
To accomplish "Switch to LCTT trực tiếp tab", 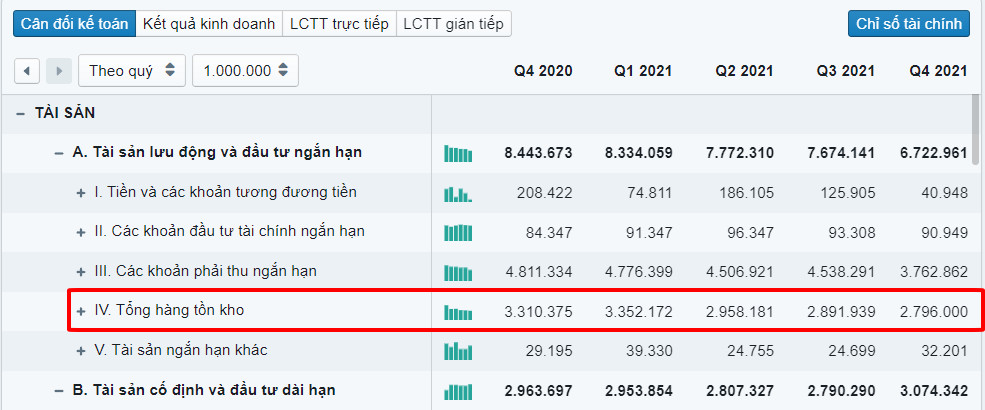I will tap(339, 24).
